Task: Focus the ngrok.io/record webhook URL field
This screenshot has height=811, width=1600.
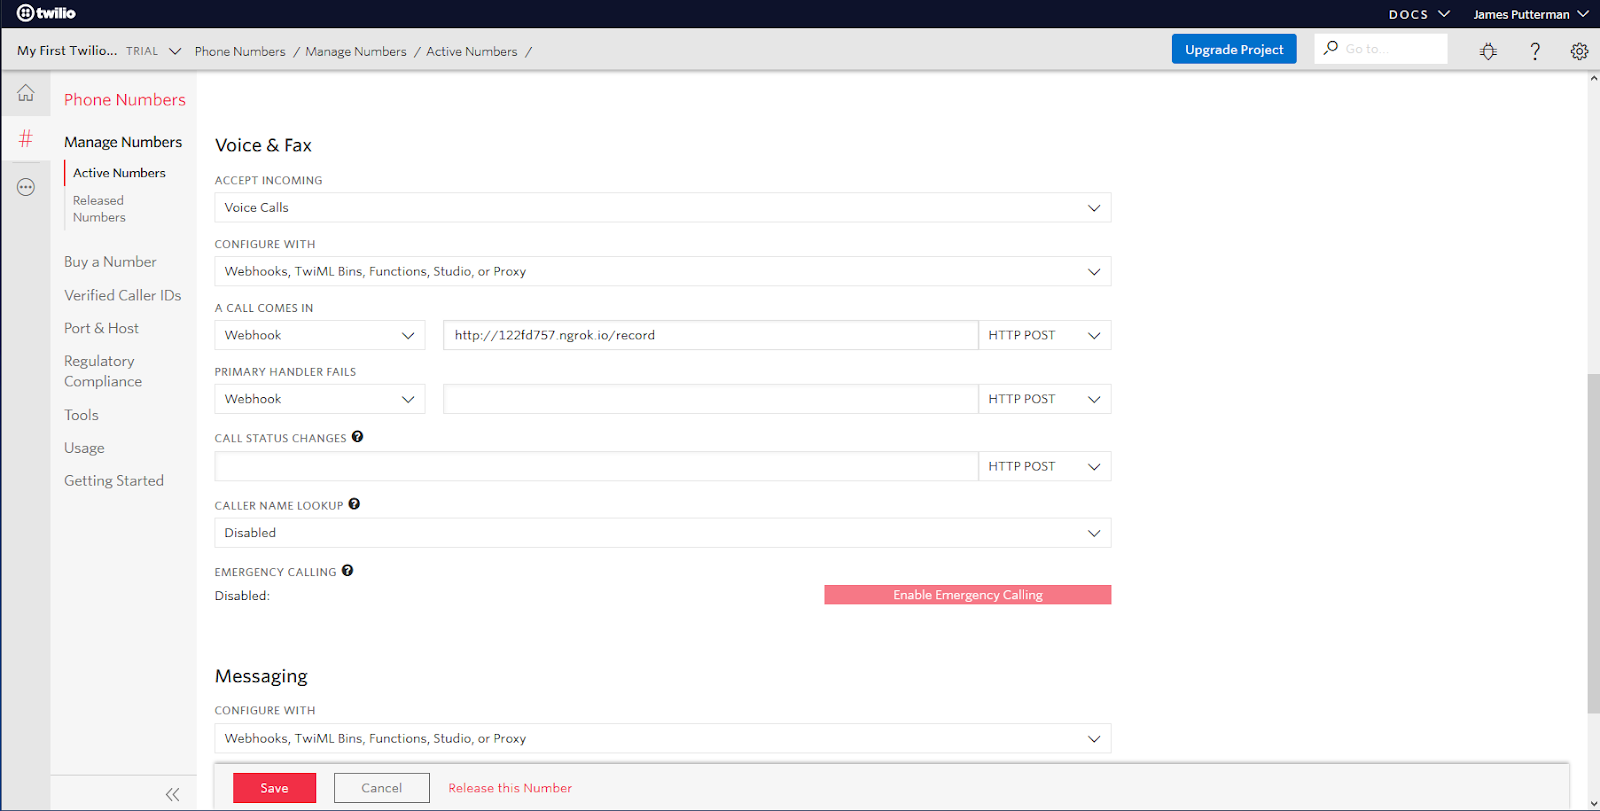Action: tap(710, 335)
